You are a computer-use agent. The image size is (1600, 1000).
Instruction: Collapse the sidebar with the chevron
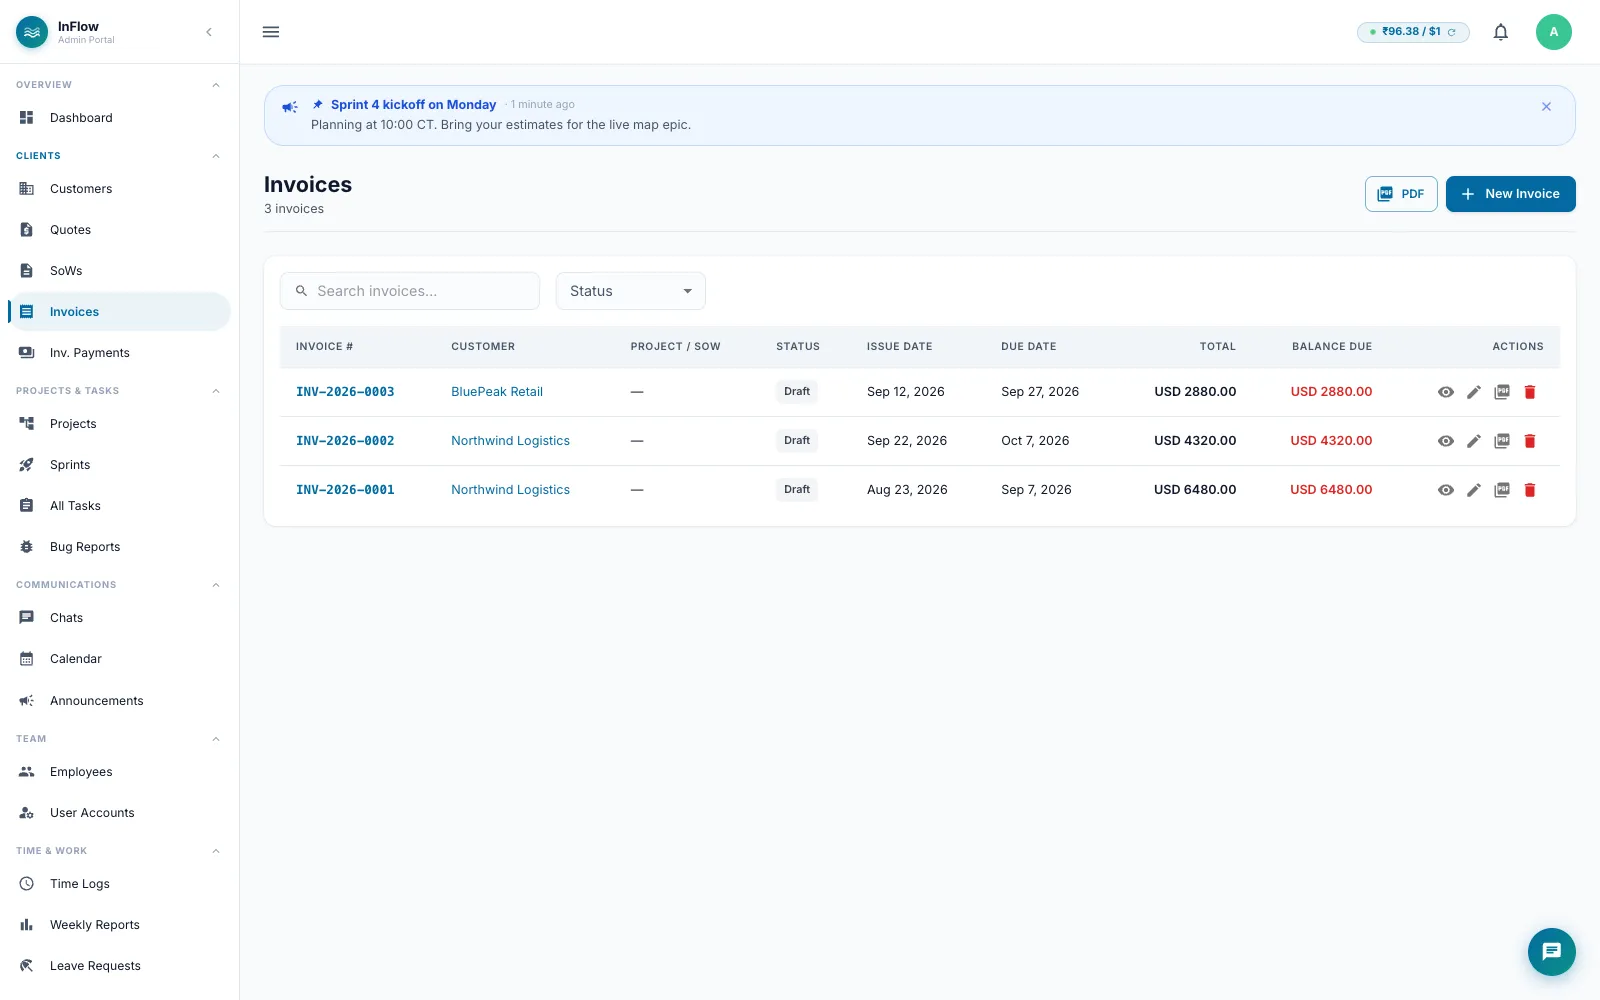coord(209,32)
